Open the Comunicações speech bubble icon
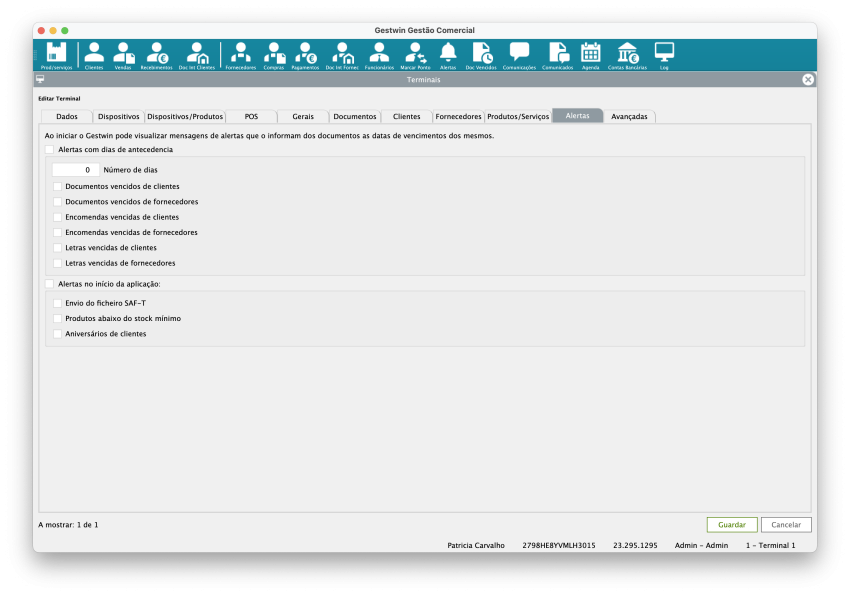Image resolution: width=850 pixels, height=596 pixels. tap(519, 54)
